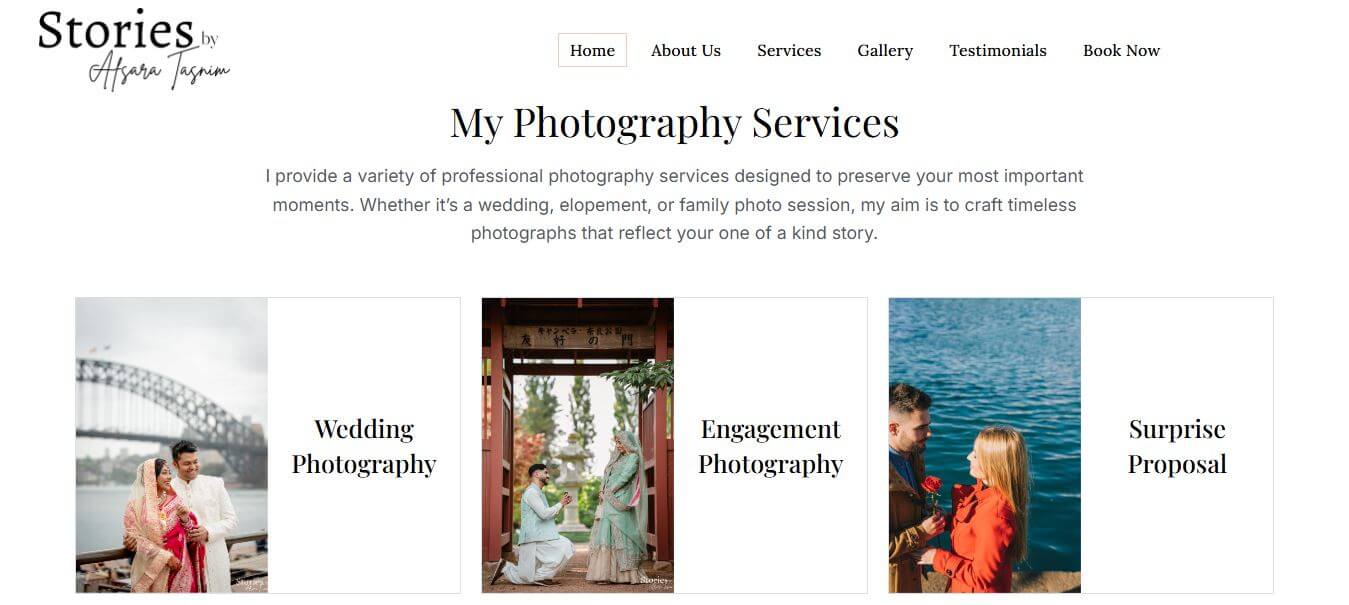Click the Surprise Proposal card title
The height and width of the screenshot is (605, 1349).
tap(1177, 446)
